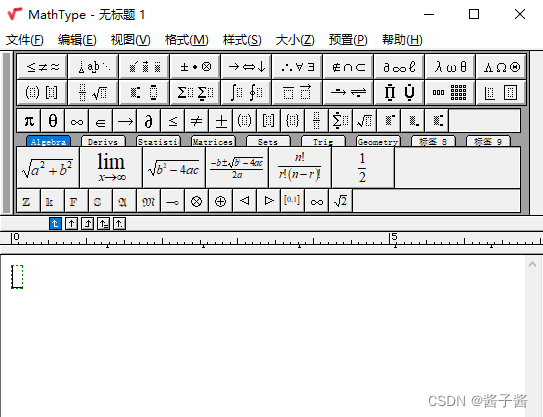Select the Algebra tab
The height and width of the screenshot is (417, 543).
click(x=48, y=141)
